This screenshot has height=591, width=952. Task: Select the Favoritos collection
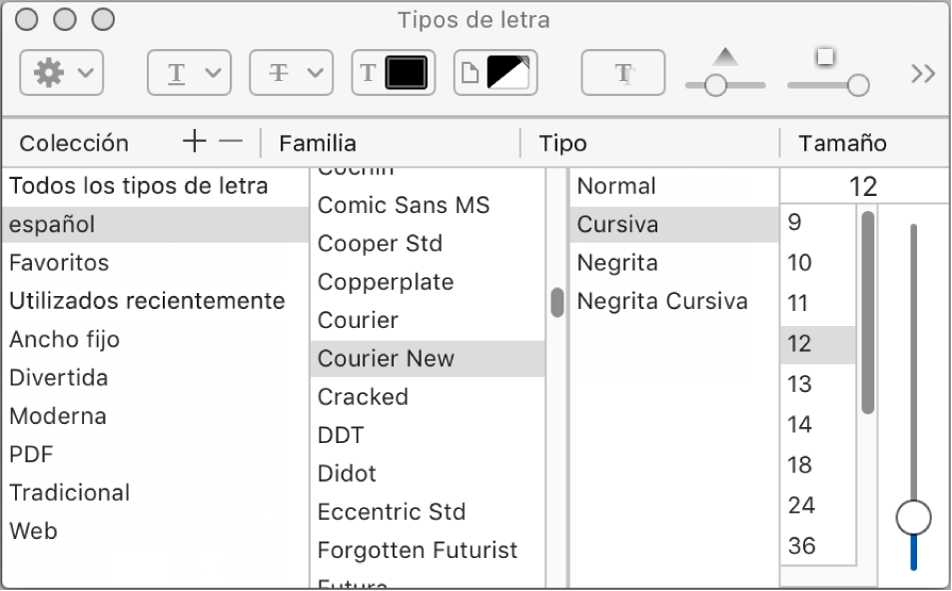(59, 263)
